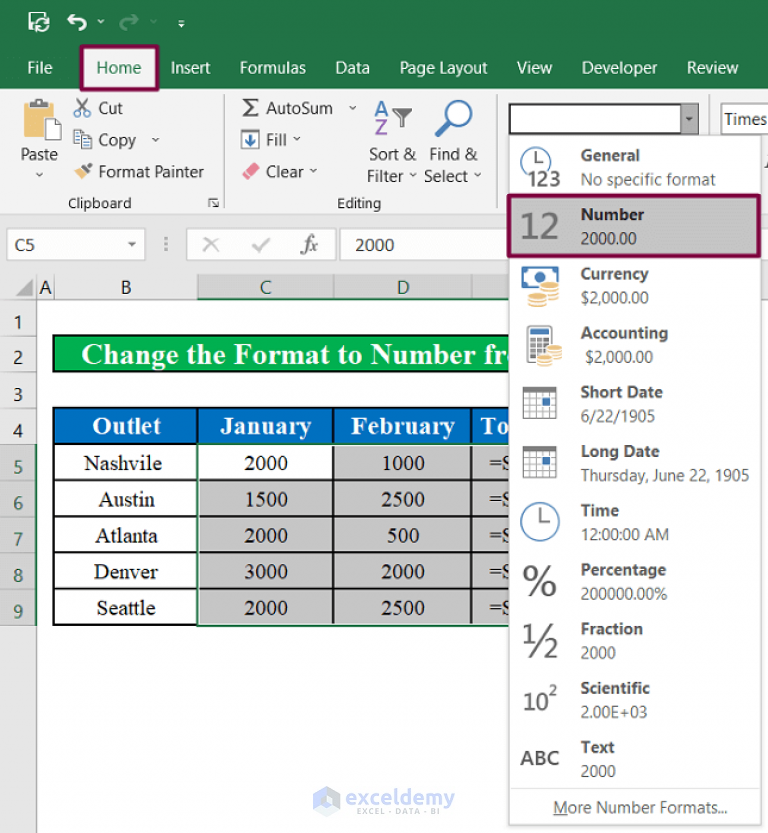The height and width of the screenshot is (833, 768).
Task: Click the Outlet header cell
Action: (x=126, y=426)
